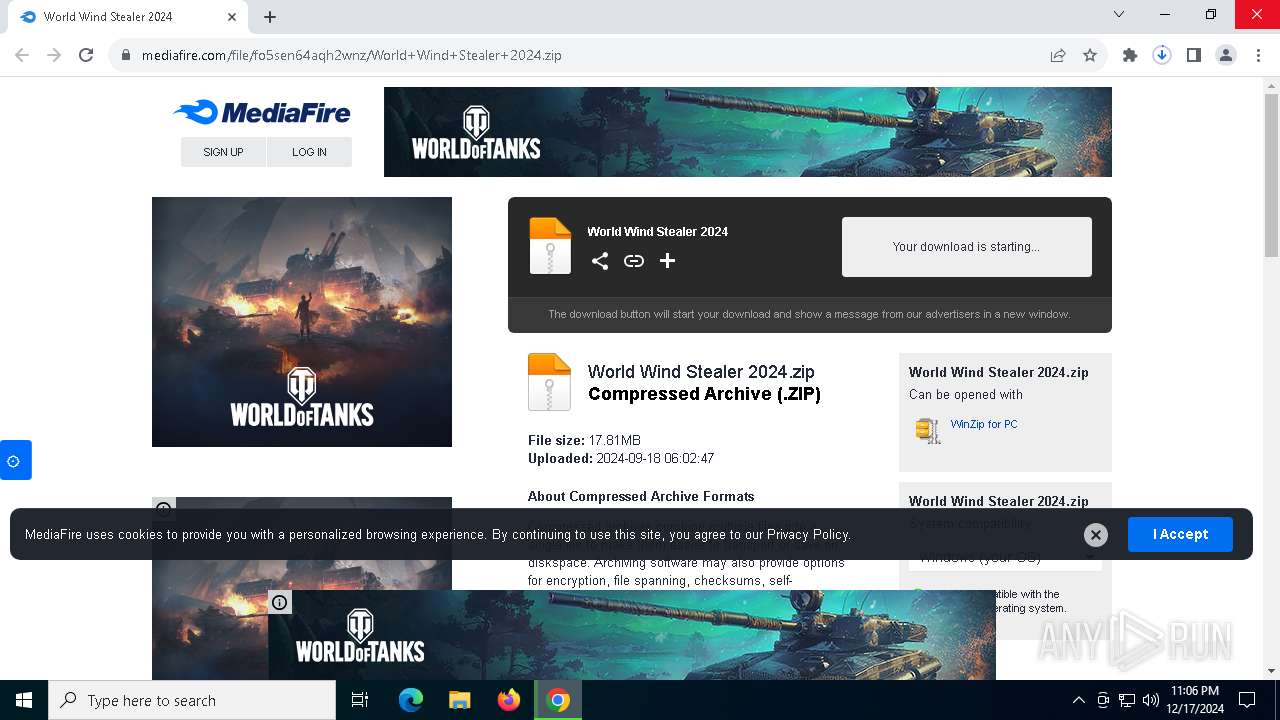Launch Firefox from taskbar
1280x720 pixels.
509,700
